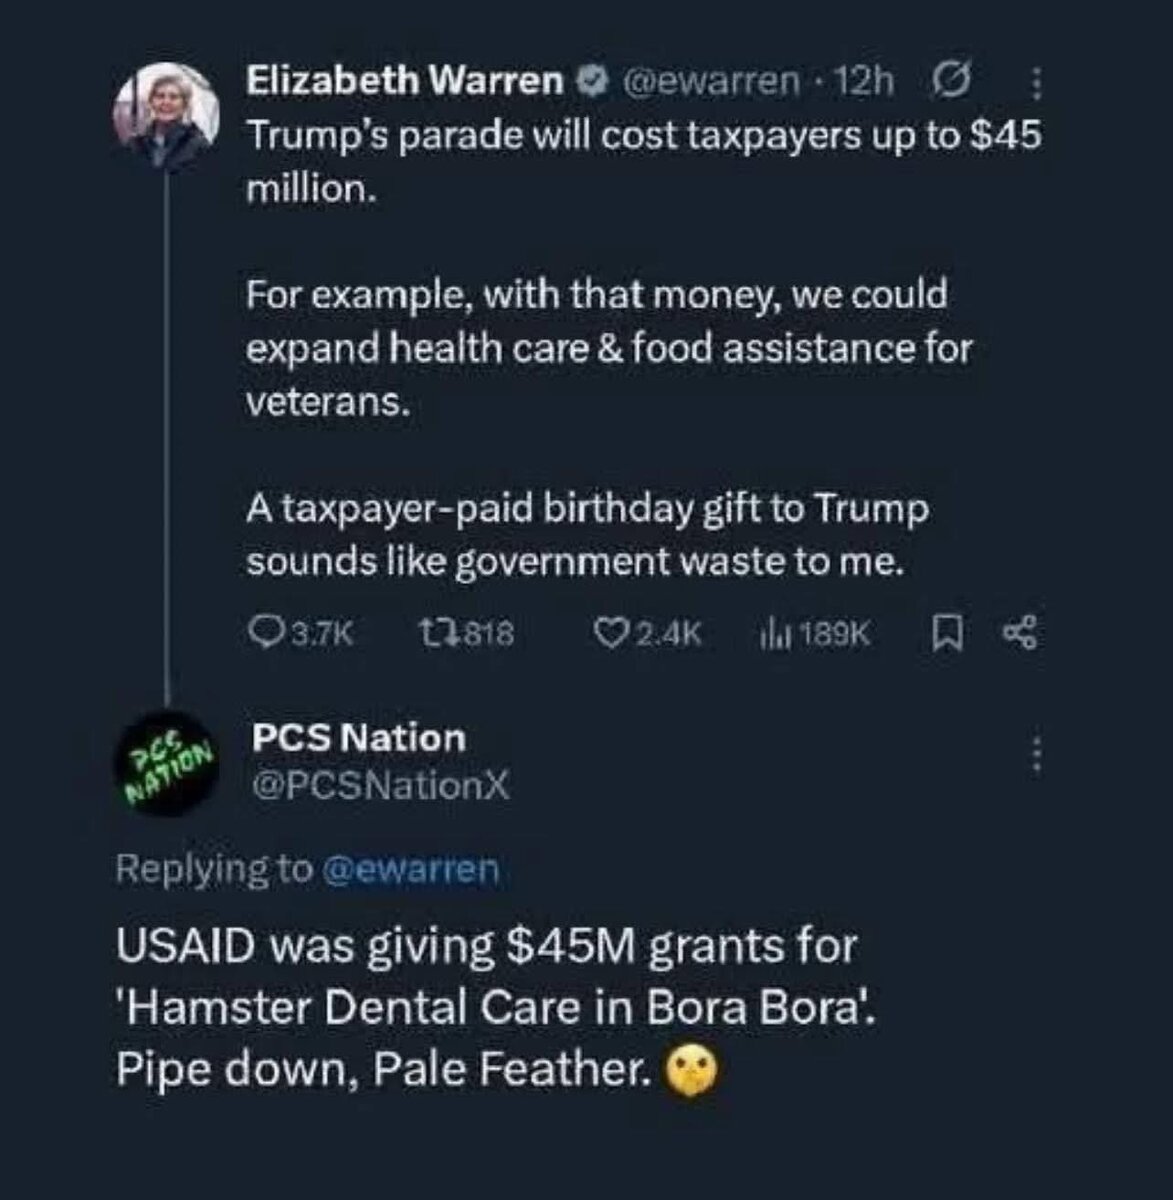Open the @ewarren handle in the tweet header
The height and width of the screenshot is (1200, 1173).
pos(711,82)
